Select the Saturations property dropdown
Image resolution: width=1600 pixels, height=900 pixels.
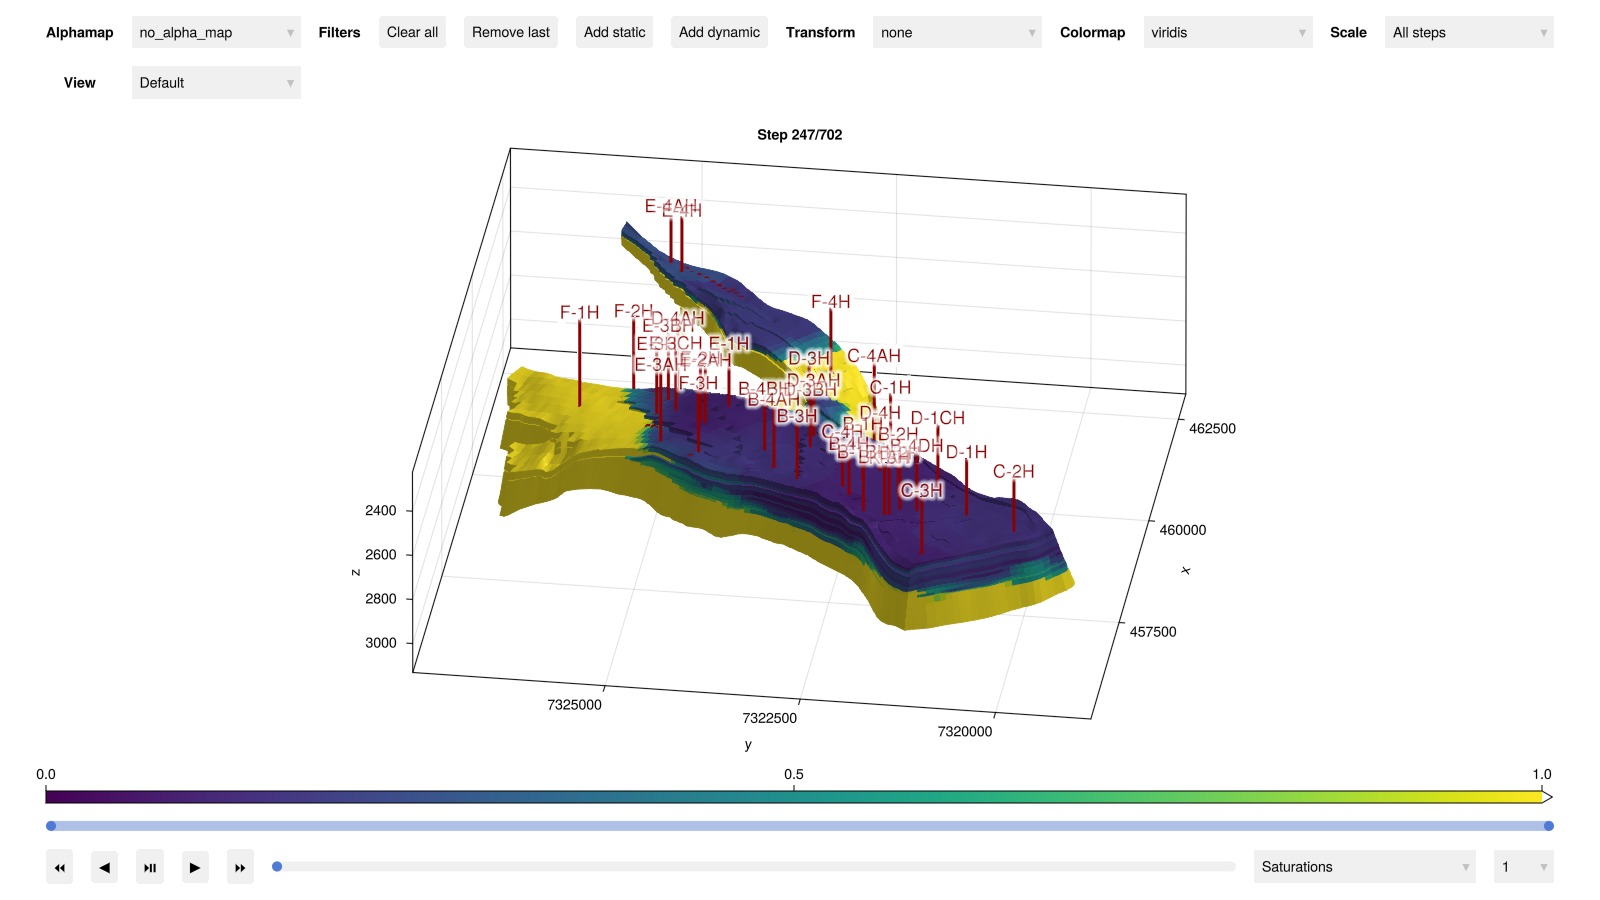pyautogui.click(x=1364, y=867)
